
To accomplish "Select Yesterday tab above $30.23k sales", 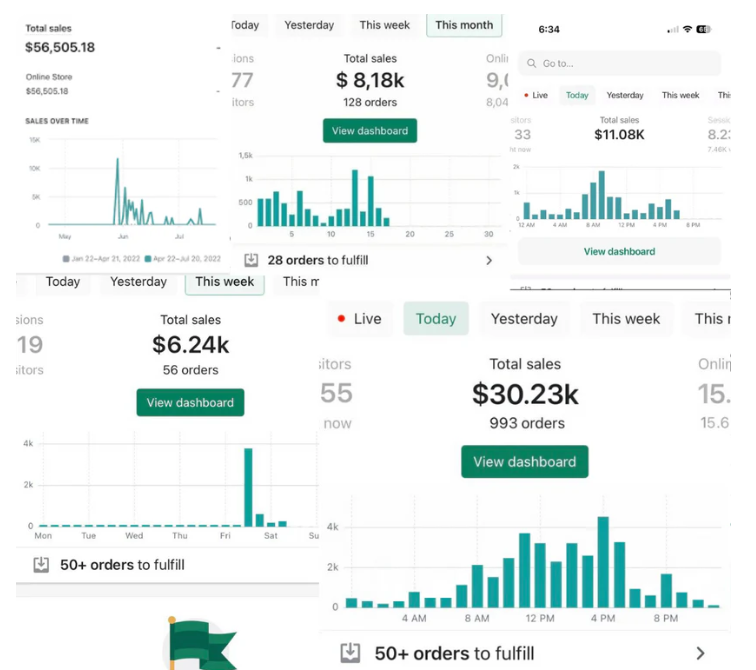I will tap(524, 319).
